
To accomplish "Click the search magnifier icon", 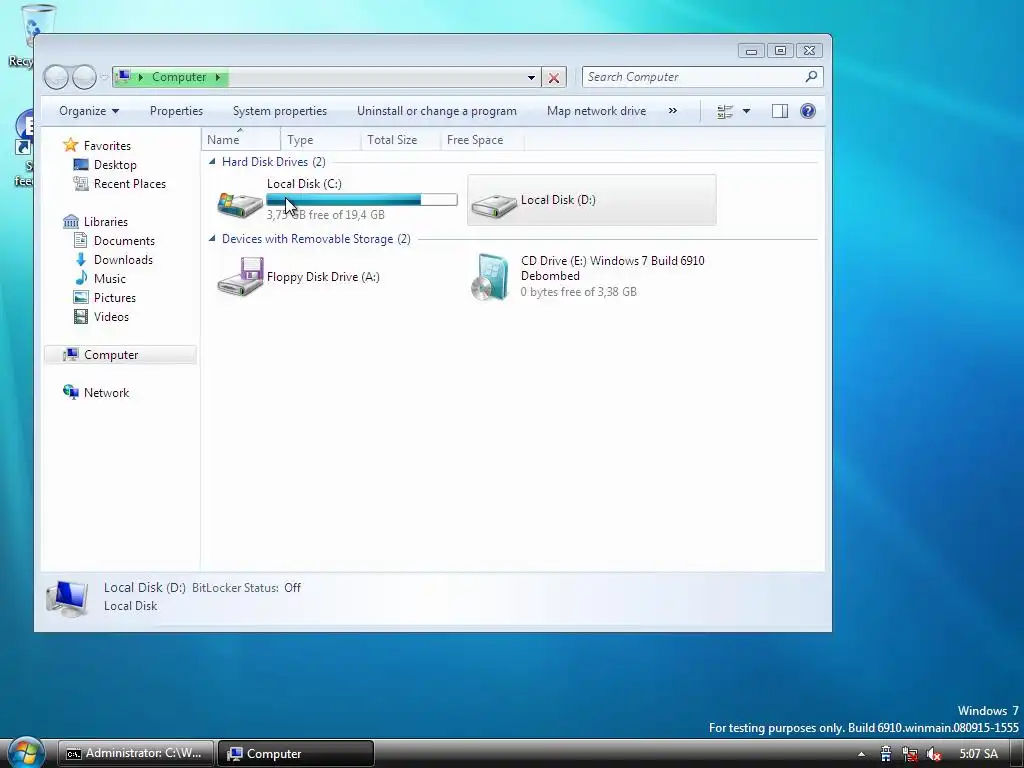I will click(x=811, y=76).
